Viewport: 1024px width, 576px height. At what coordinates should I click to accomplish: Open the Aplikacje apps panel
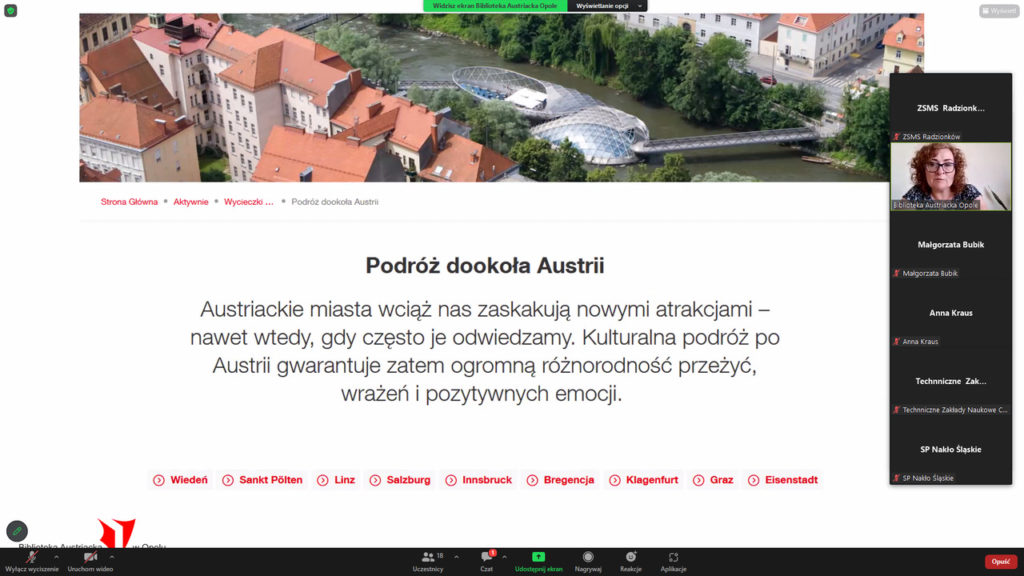point(673,560)
